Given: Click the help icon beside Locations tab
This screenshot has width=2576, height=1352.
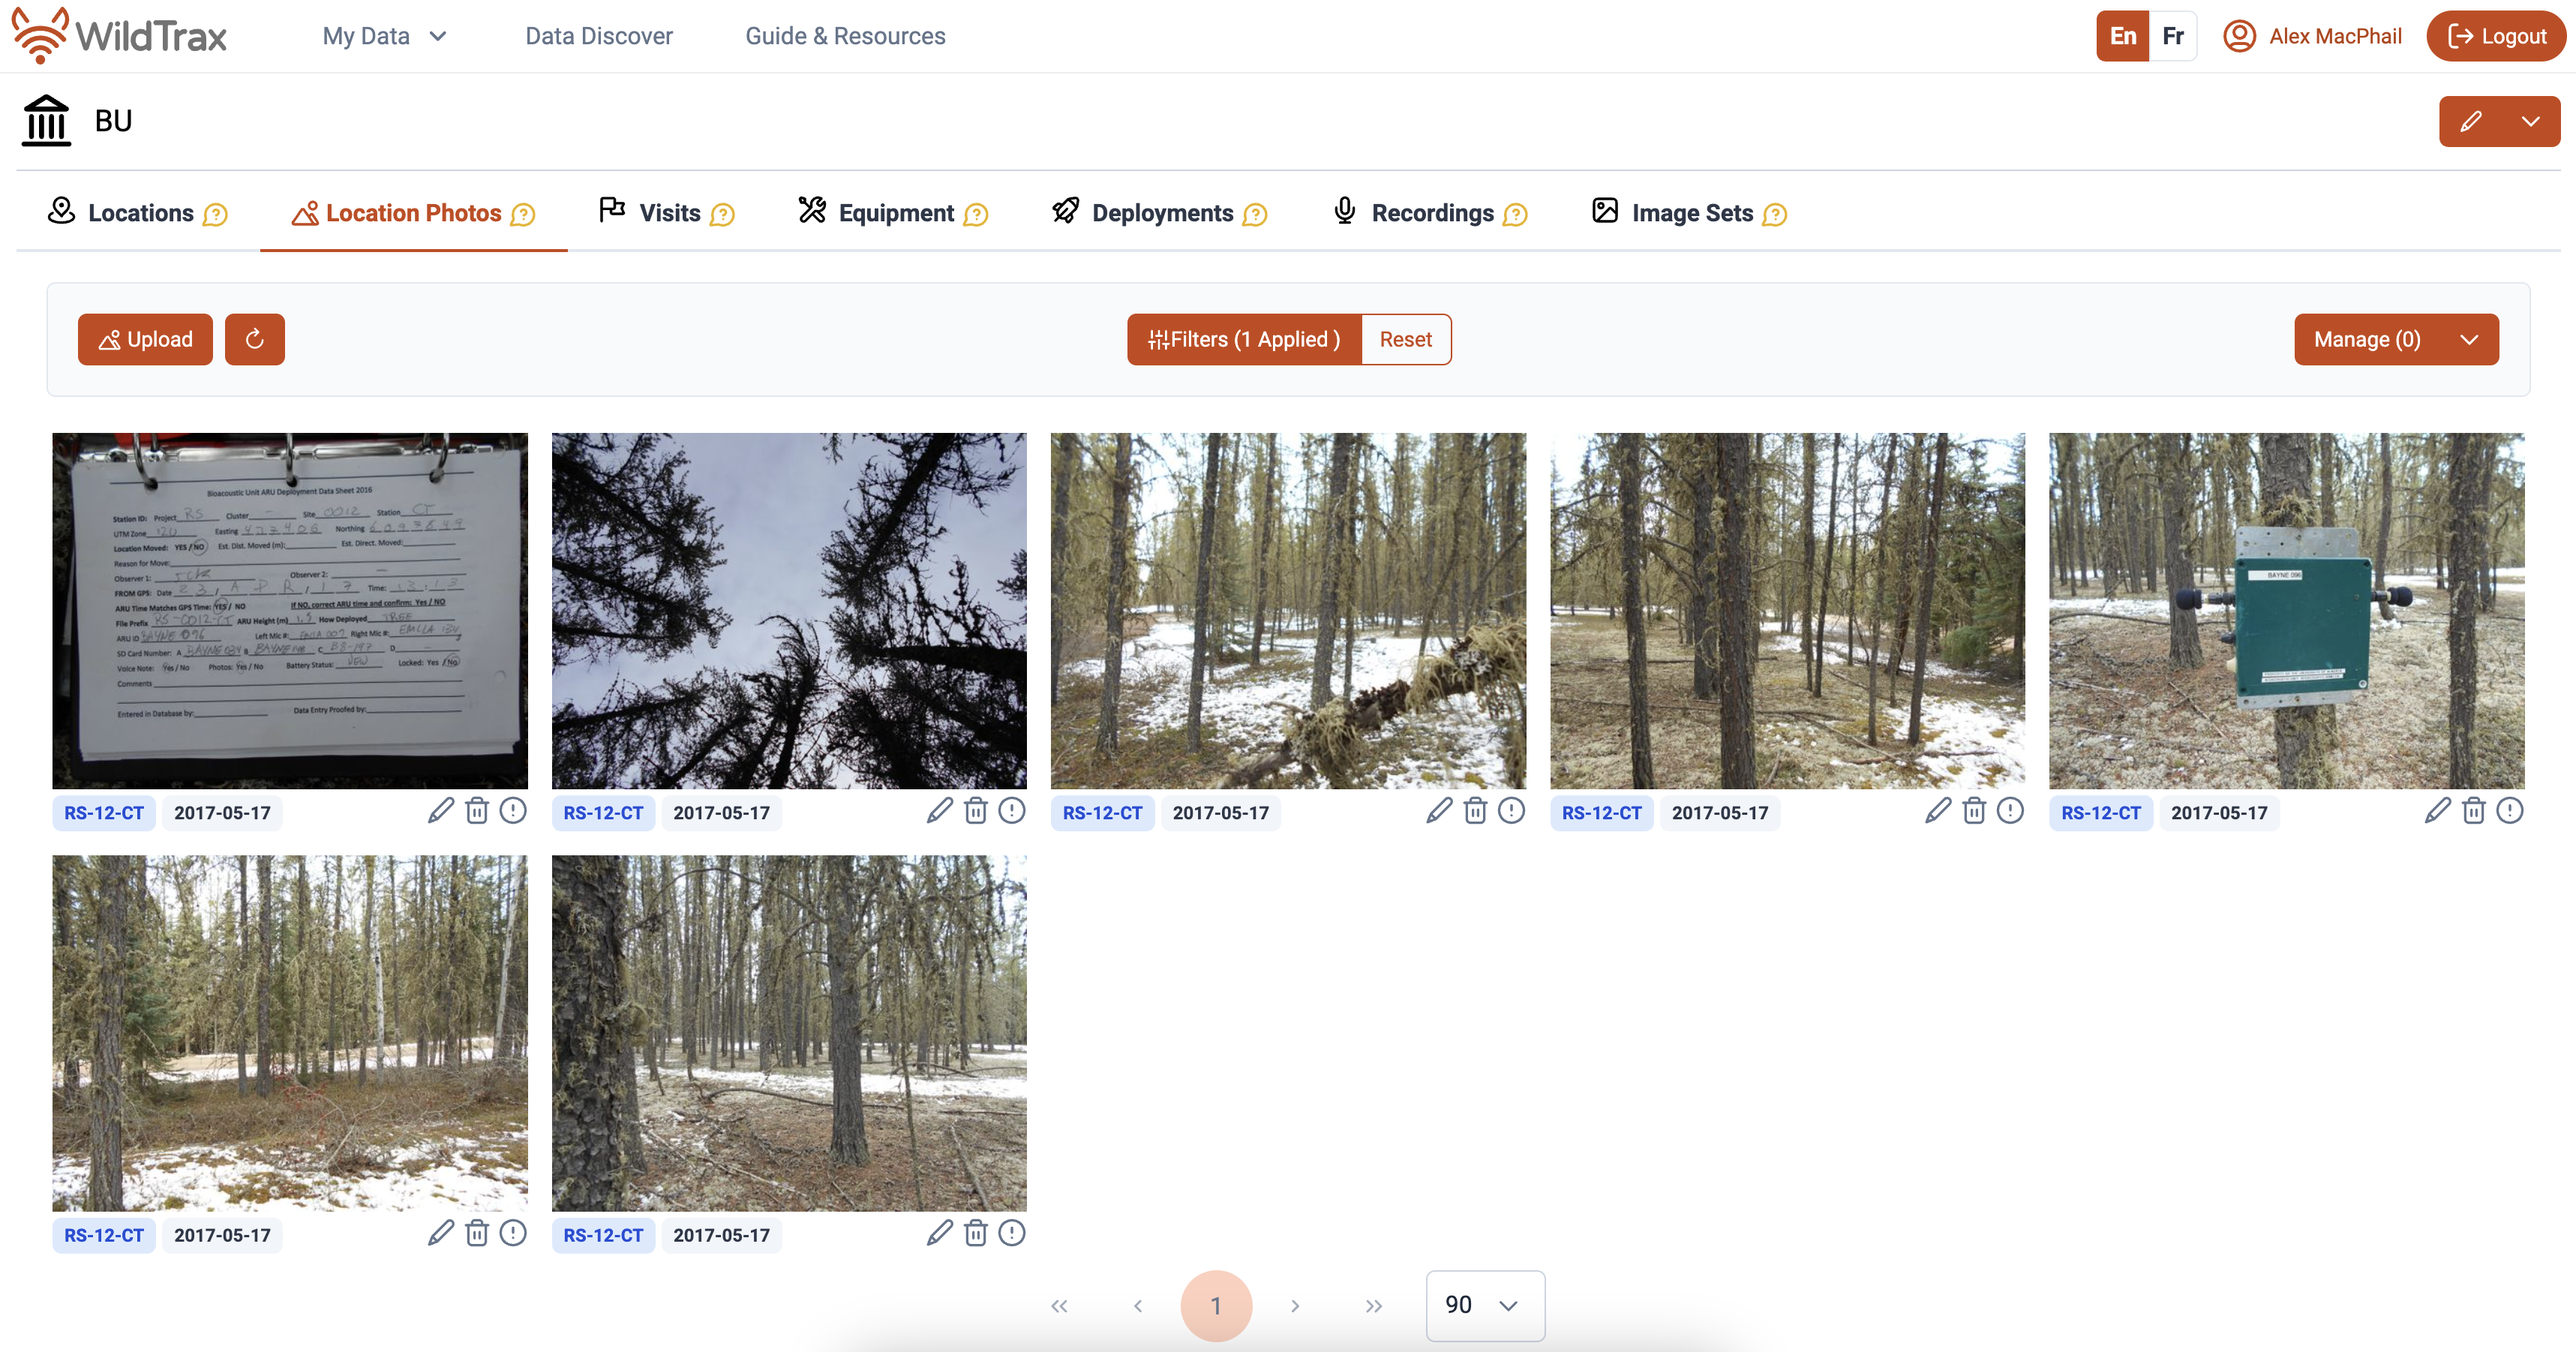Looking at the screenshot, I should [215, 214].
